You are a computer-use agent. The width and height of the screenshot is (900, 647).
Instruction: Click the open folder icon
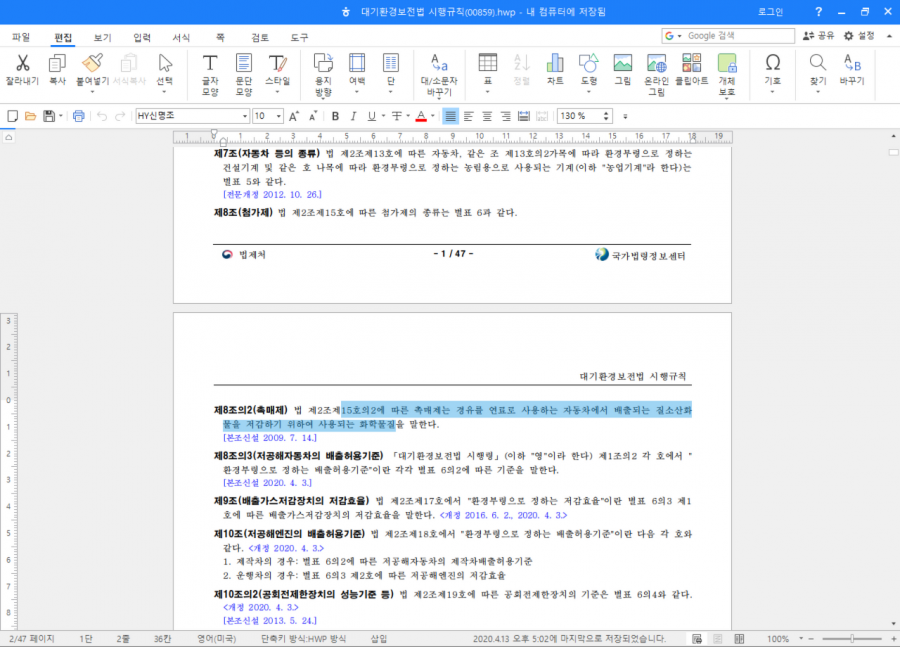pos(30,116)
